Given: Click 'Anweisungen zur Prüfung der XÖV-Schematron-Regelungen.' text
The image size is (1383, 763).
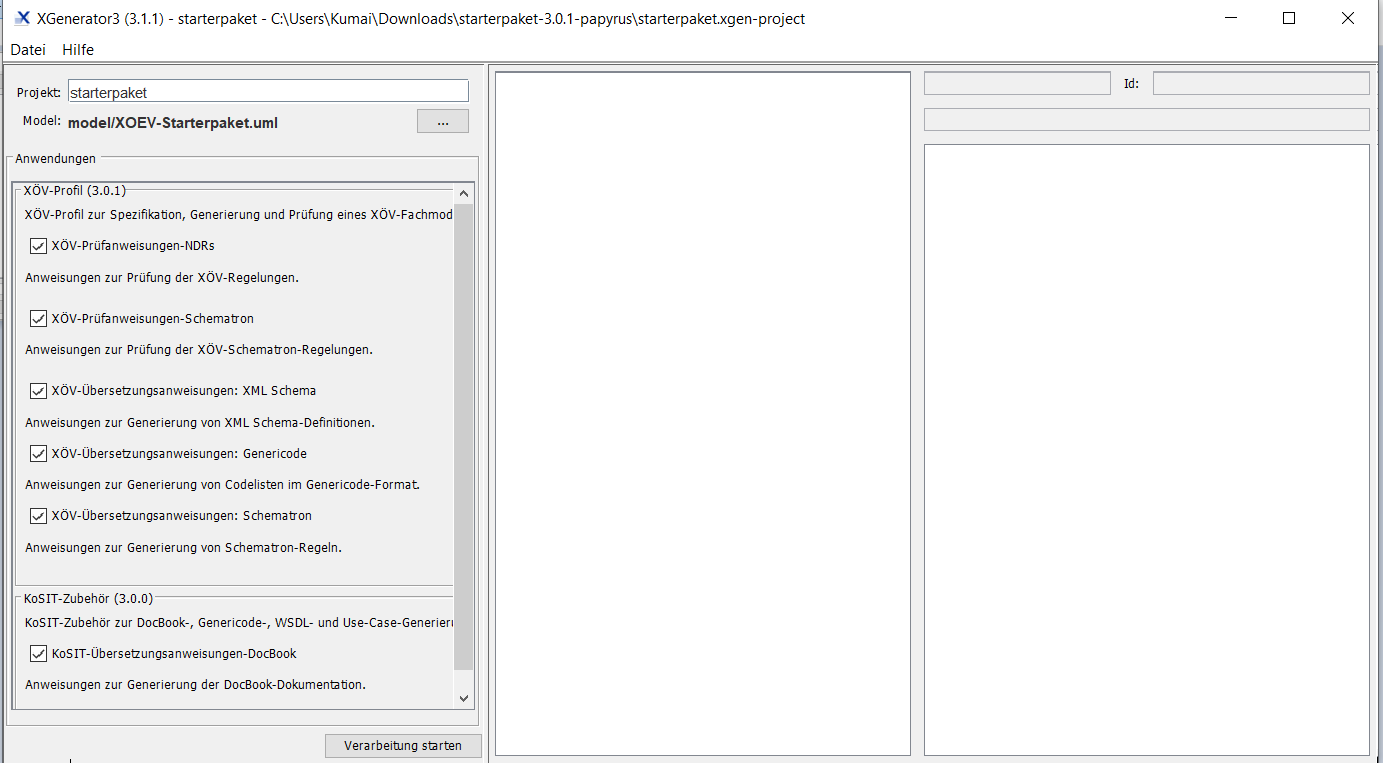Looking at the screenshot, I should pos(199,350).
